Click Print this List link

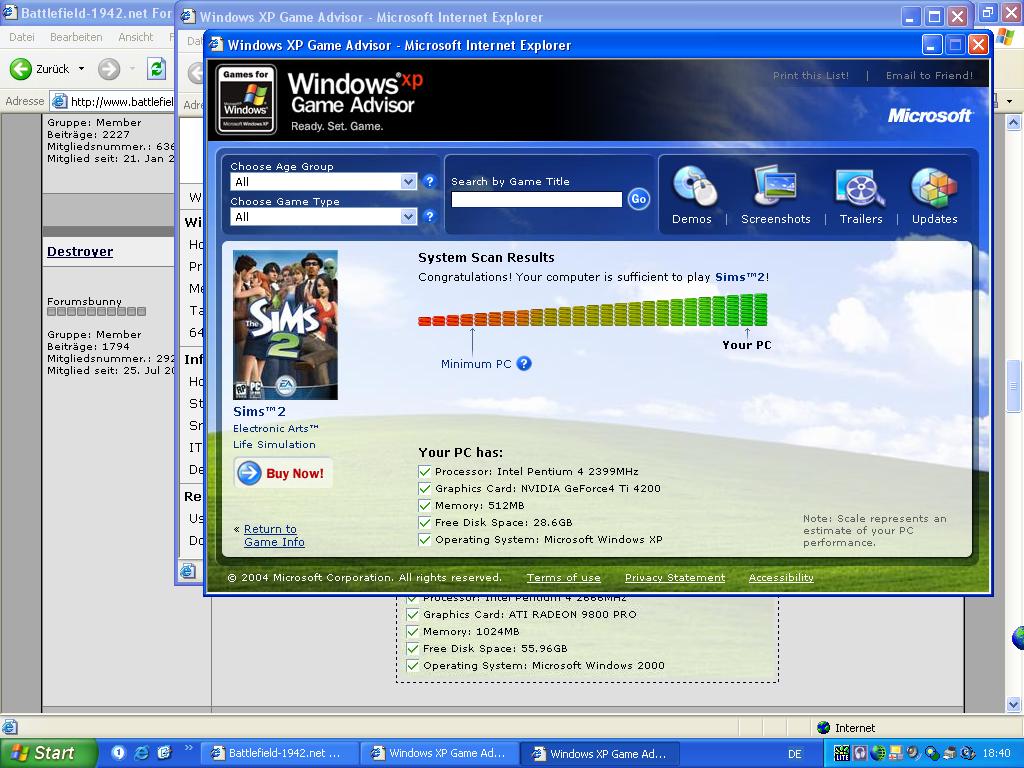810,75
